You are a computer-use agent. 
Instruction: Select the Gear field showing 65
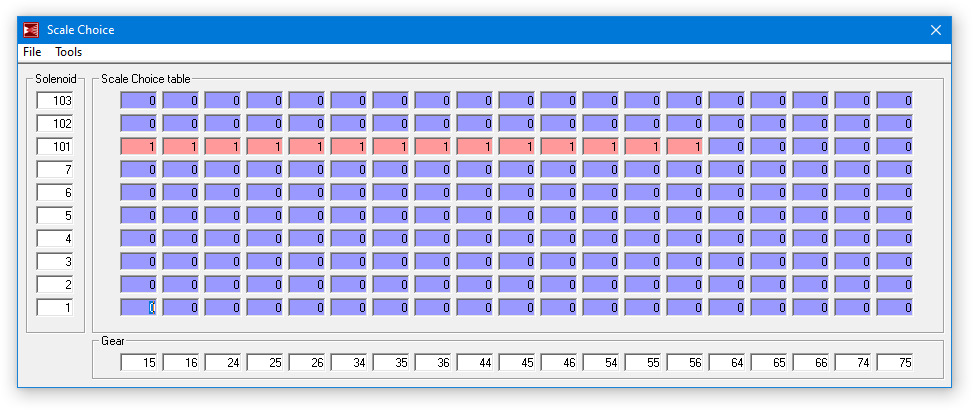click(769, 363)
